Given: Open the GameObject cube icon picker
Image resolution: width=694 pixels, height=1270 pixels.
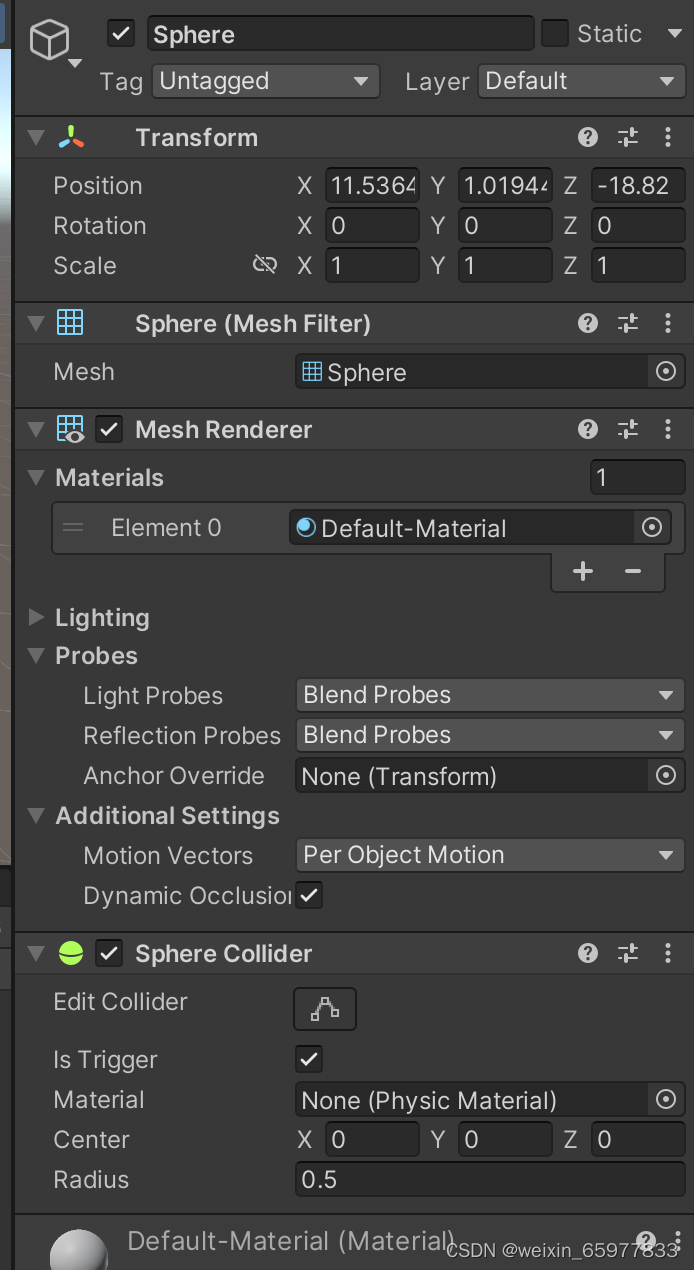Looking at the screenshot, I should (50, 40).
